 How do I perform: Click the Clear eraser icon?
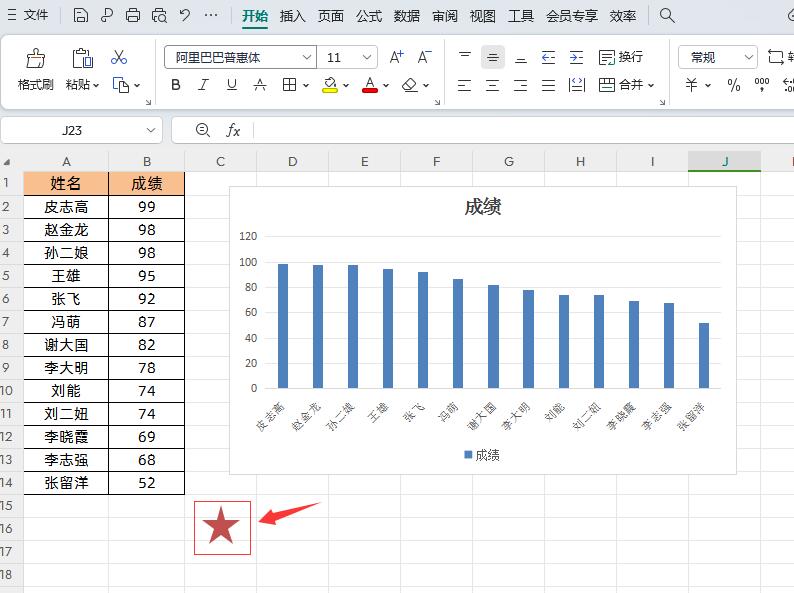(x=410, y=85)
